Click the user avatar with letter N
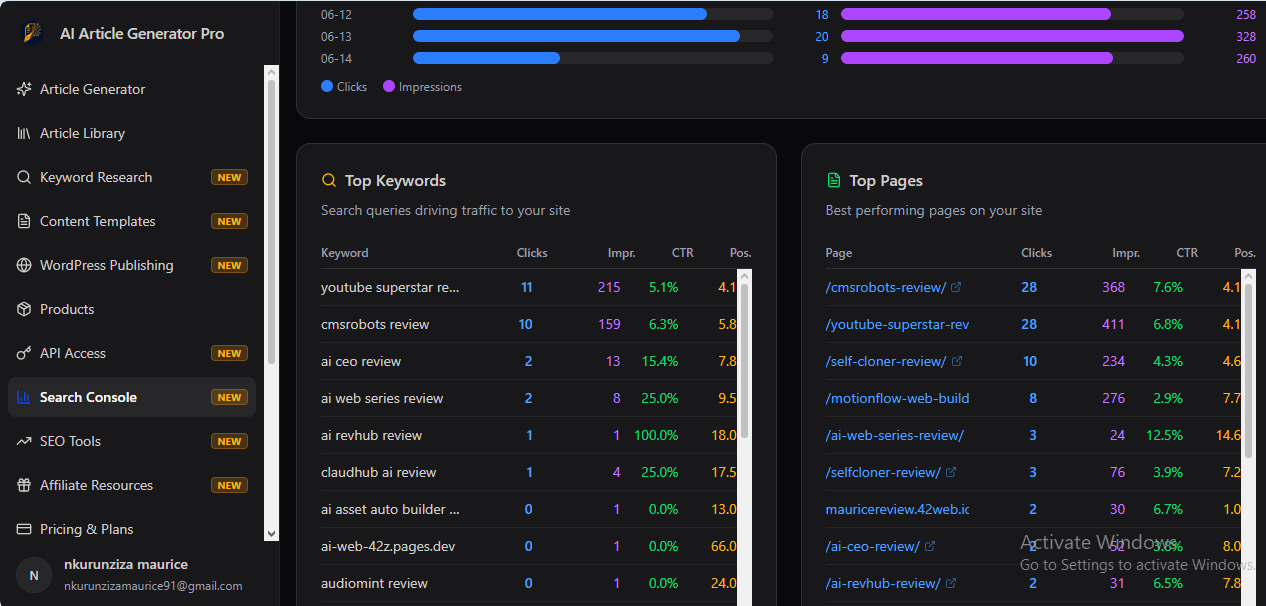 (34, 575)
